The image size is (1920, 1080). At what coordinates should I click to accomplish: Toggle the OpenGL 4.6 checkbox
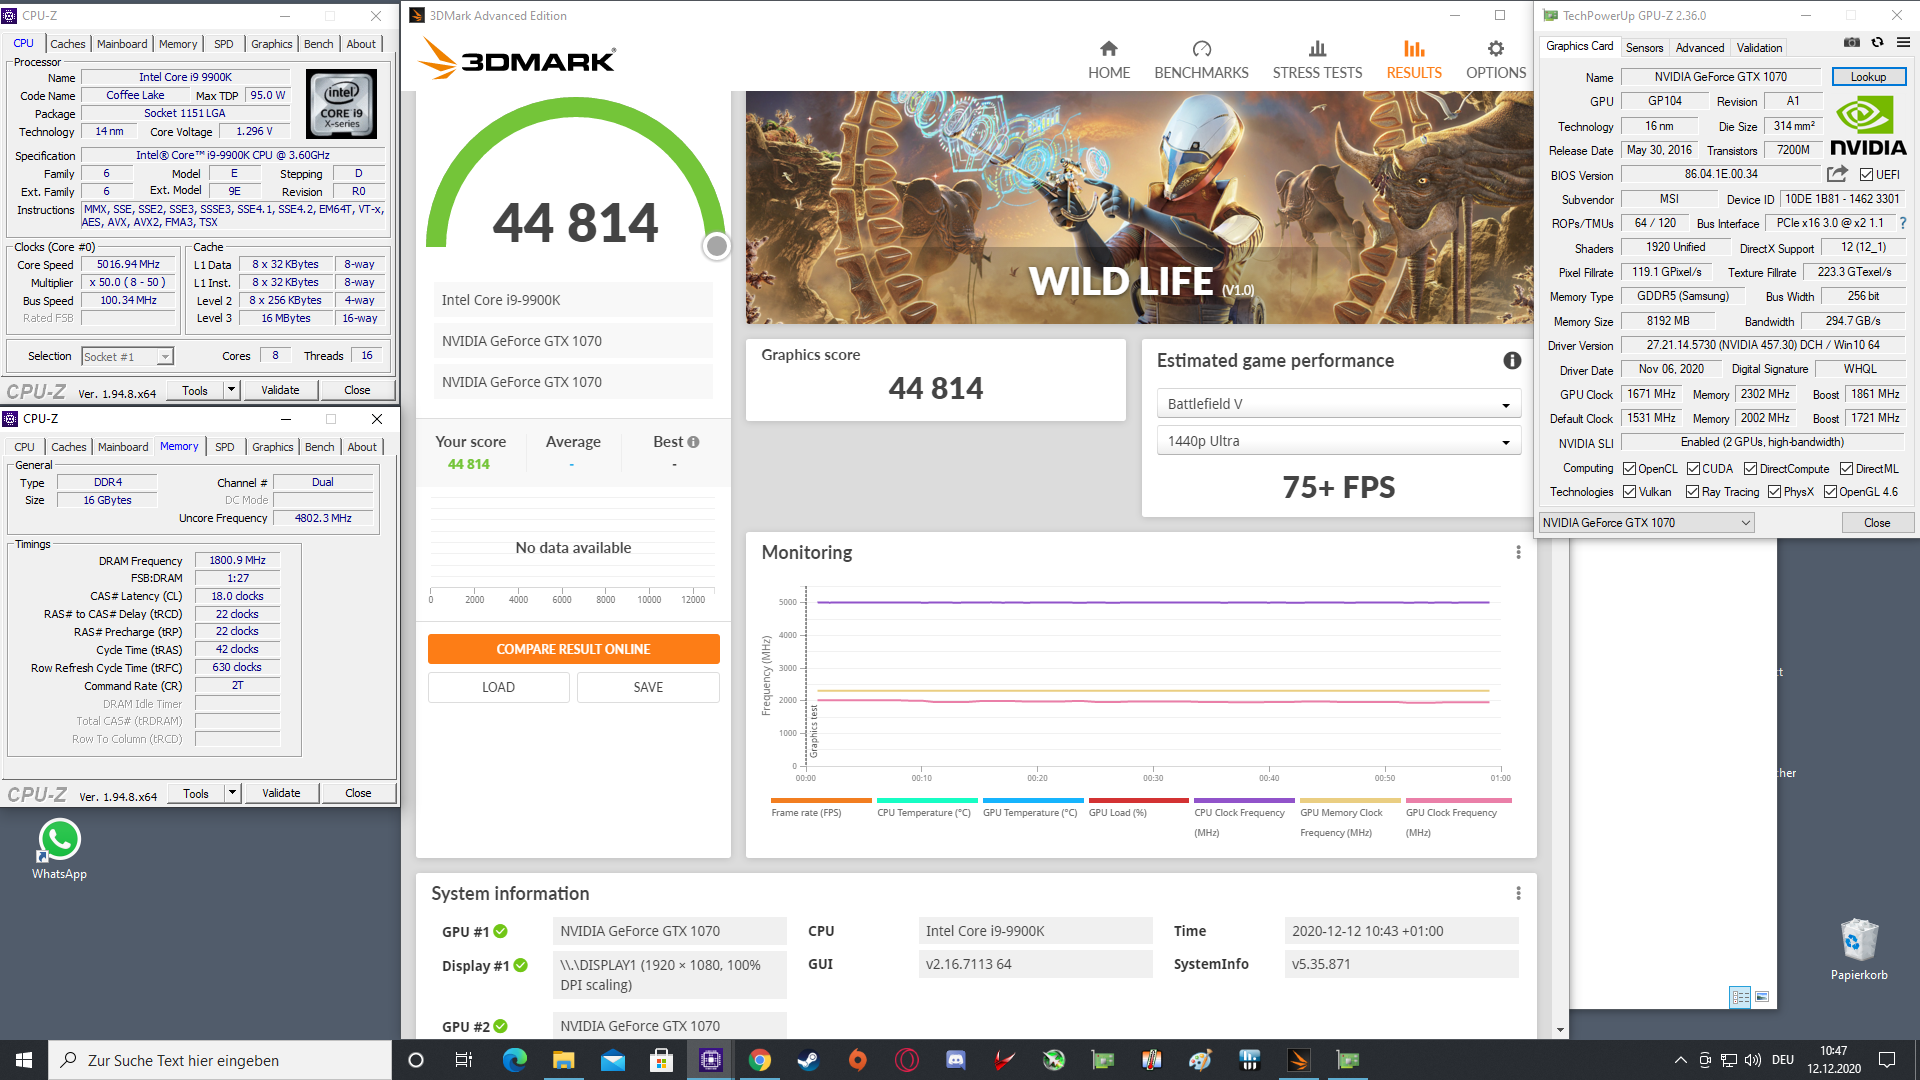pos(1830,492)
